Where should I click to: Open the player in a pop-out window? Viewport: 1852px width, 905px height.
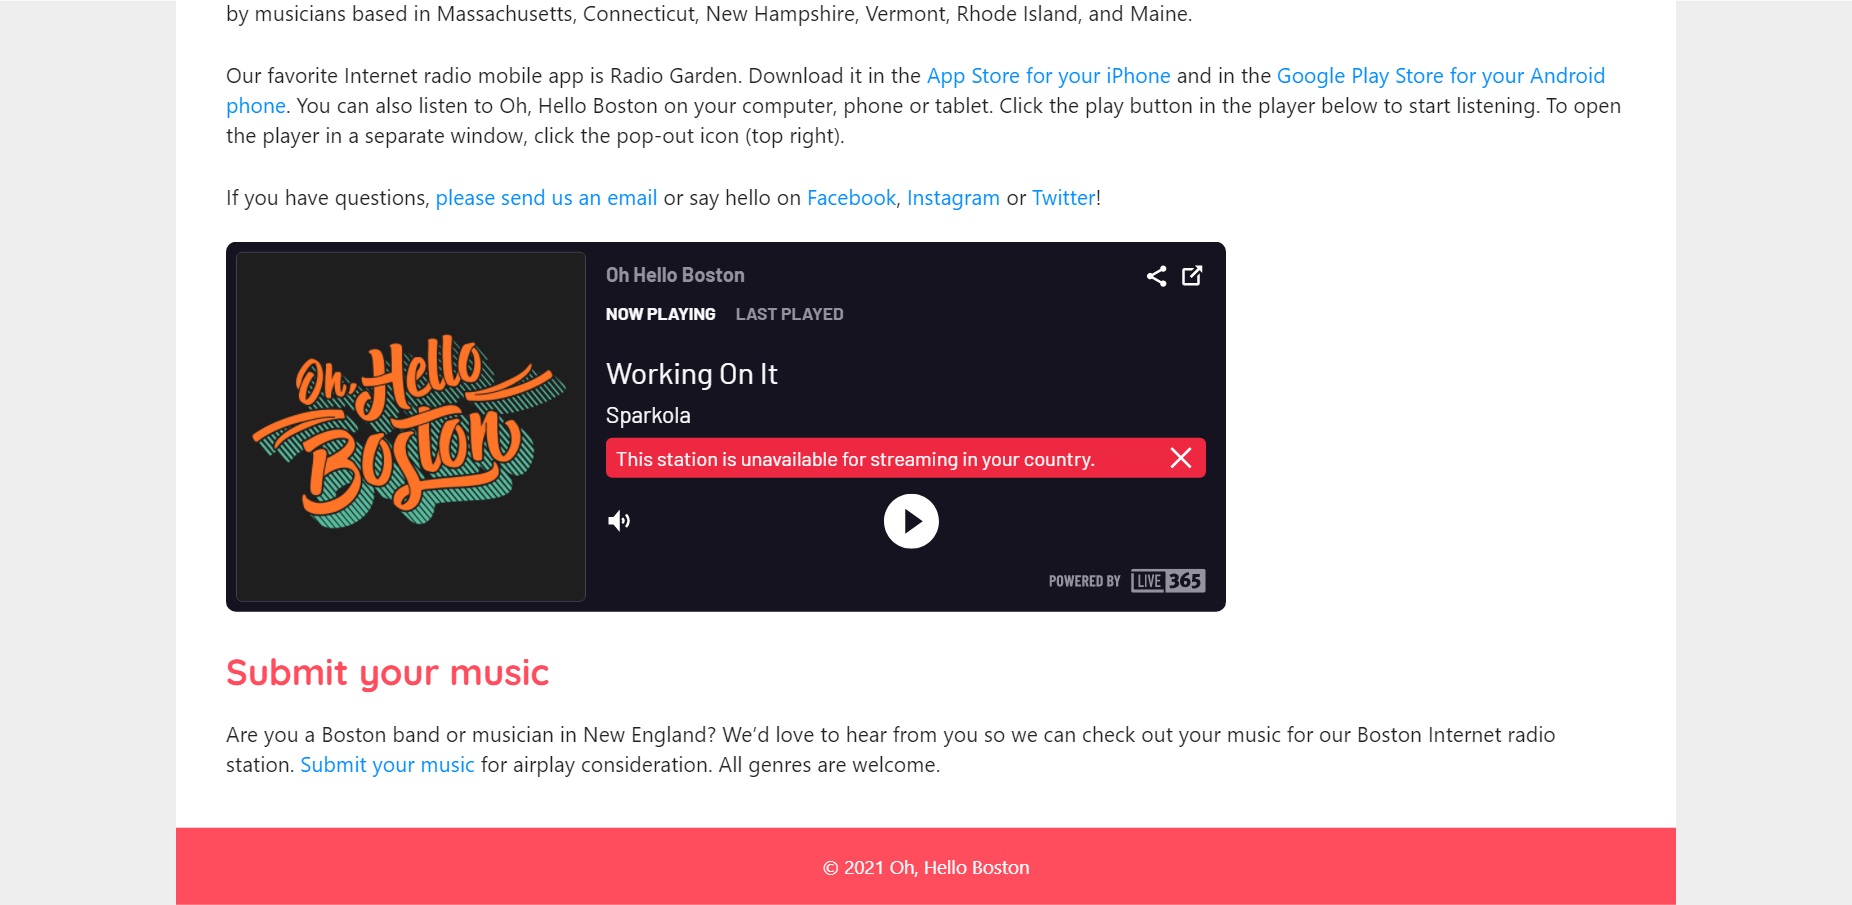(x=1192, y=276)
